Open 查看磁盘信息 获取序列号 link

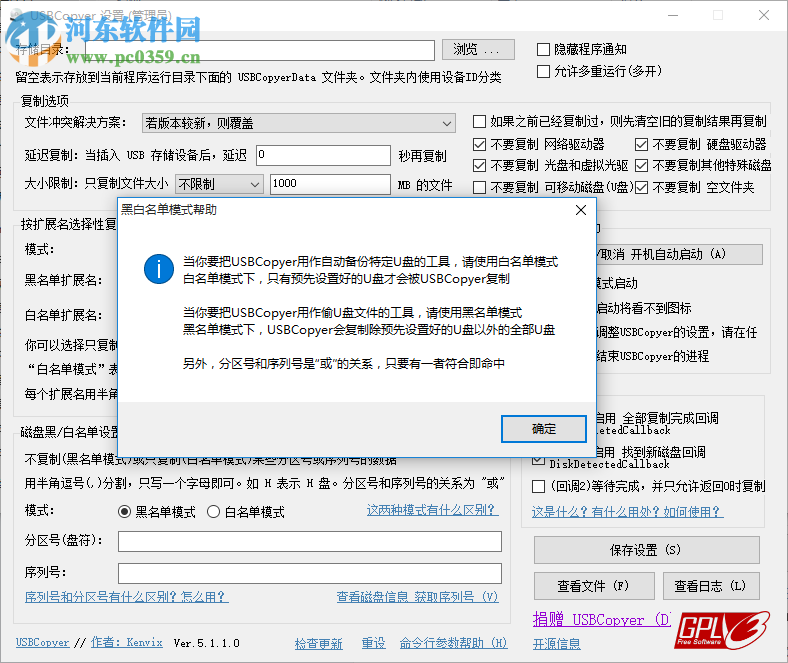tap(417, 597)
